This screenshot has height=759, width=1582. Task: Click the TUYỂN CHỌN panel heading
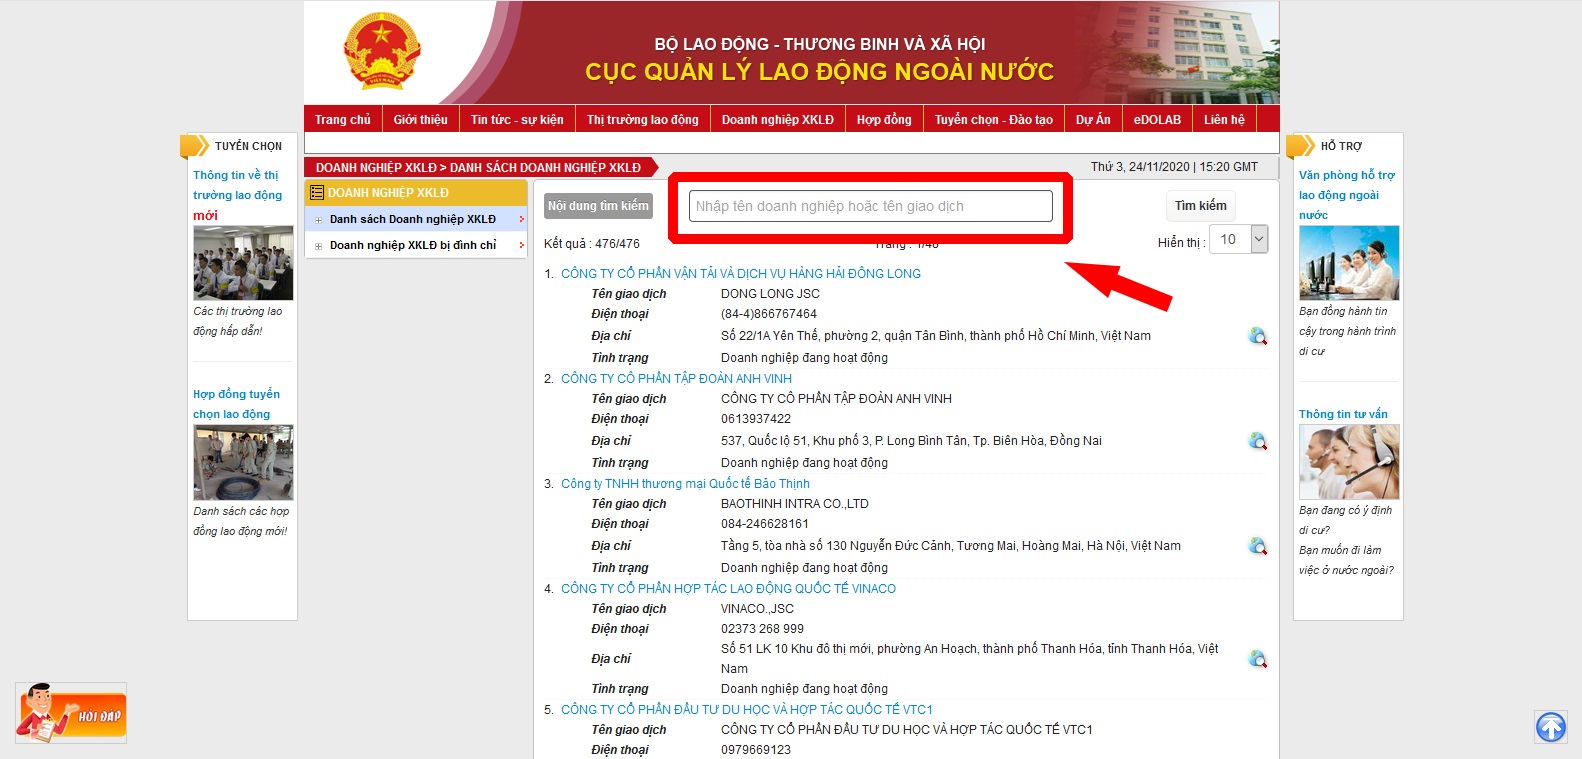tap(248, 146)
